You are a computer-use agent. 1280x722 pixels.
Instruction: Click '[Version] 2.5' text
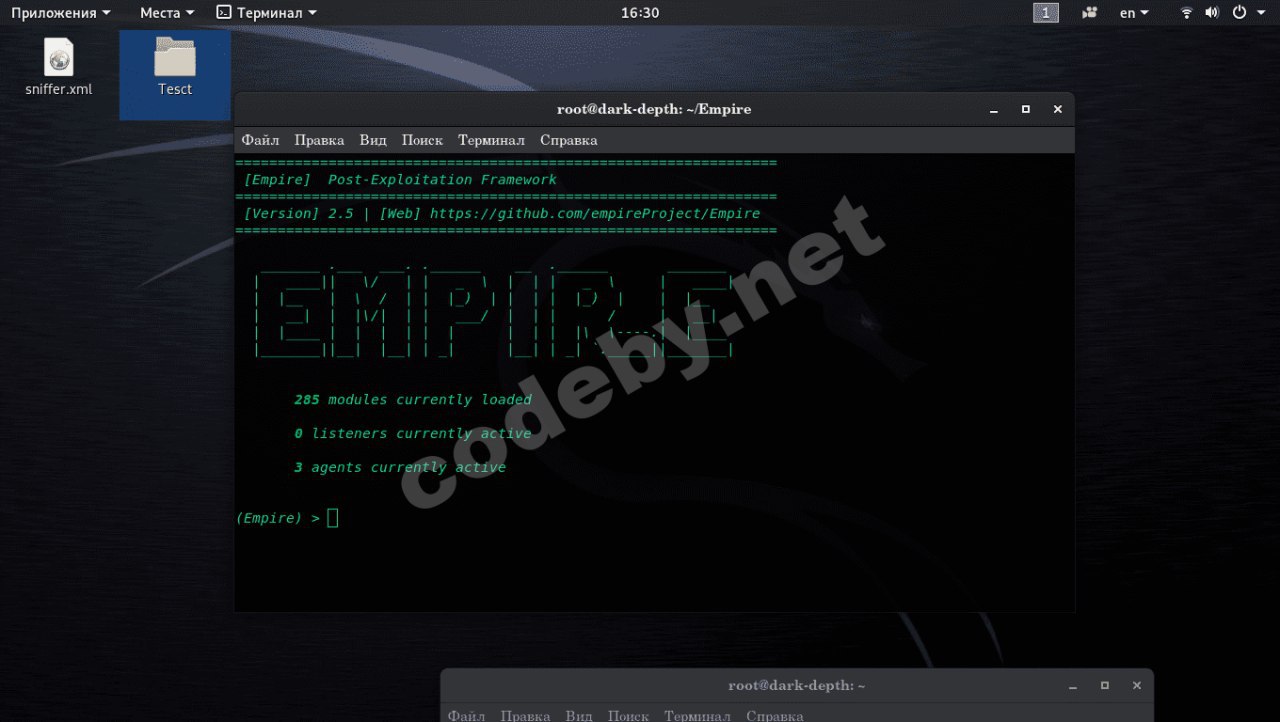click(300, 213)
